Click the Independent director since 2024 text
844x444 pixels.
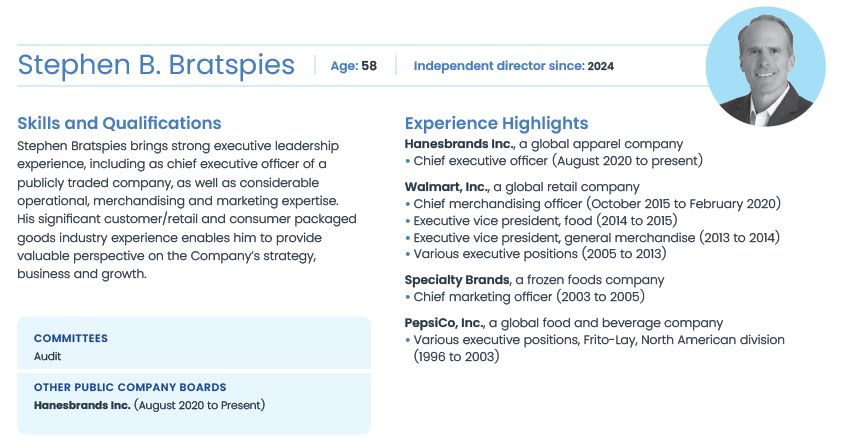tap(513, 66)
